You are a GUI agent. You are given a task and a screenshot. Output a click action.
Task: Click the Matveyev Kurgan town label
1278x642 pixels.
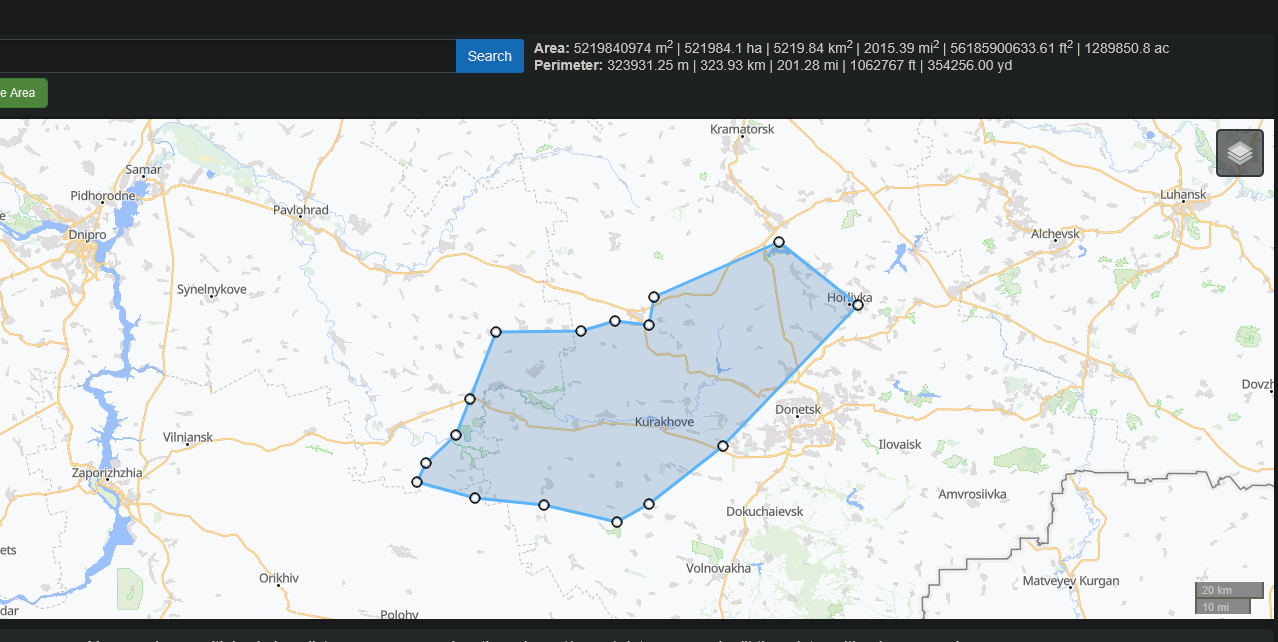tap(1071, 581)
